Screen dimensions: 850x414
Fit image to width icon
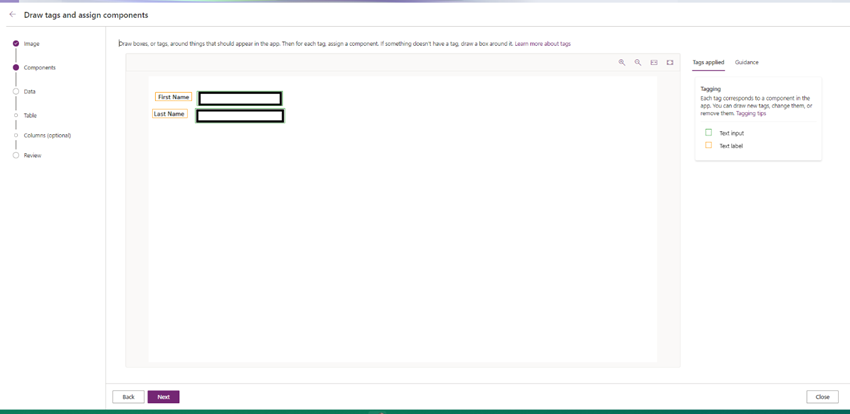coord(654,62)
